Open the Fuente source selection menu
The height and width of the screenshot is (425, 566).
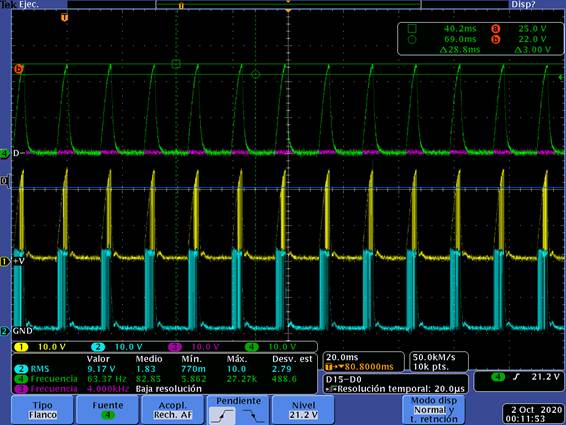[108, 410]
